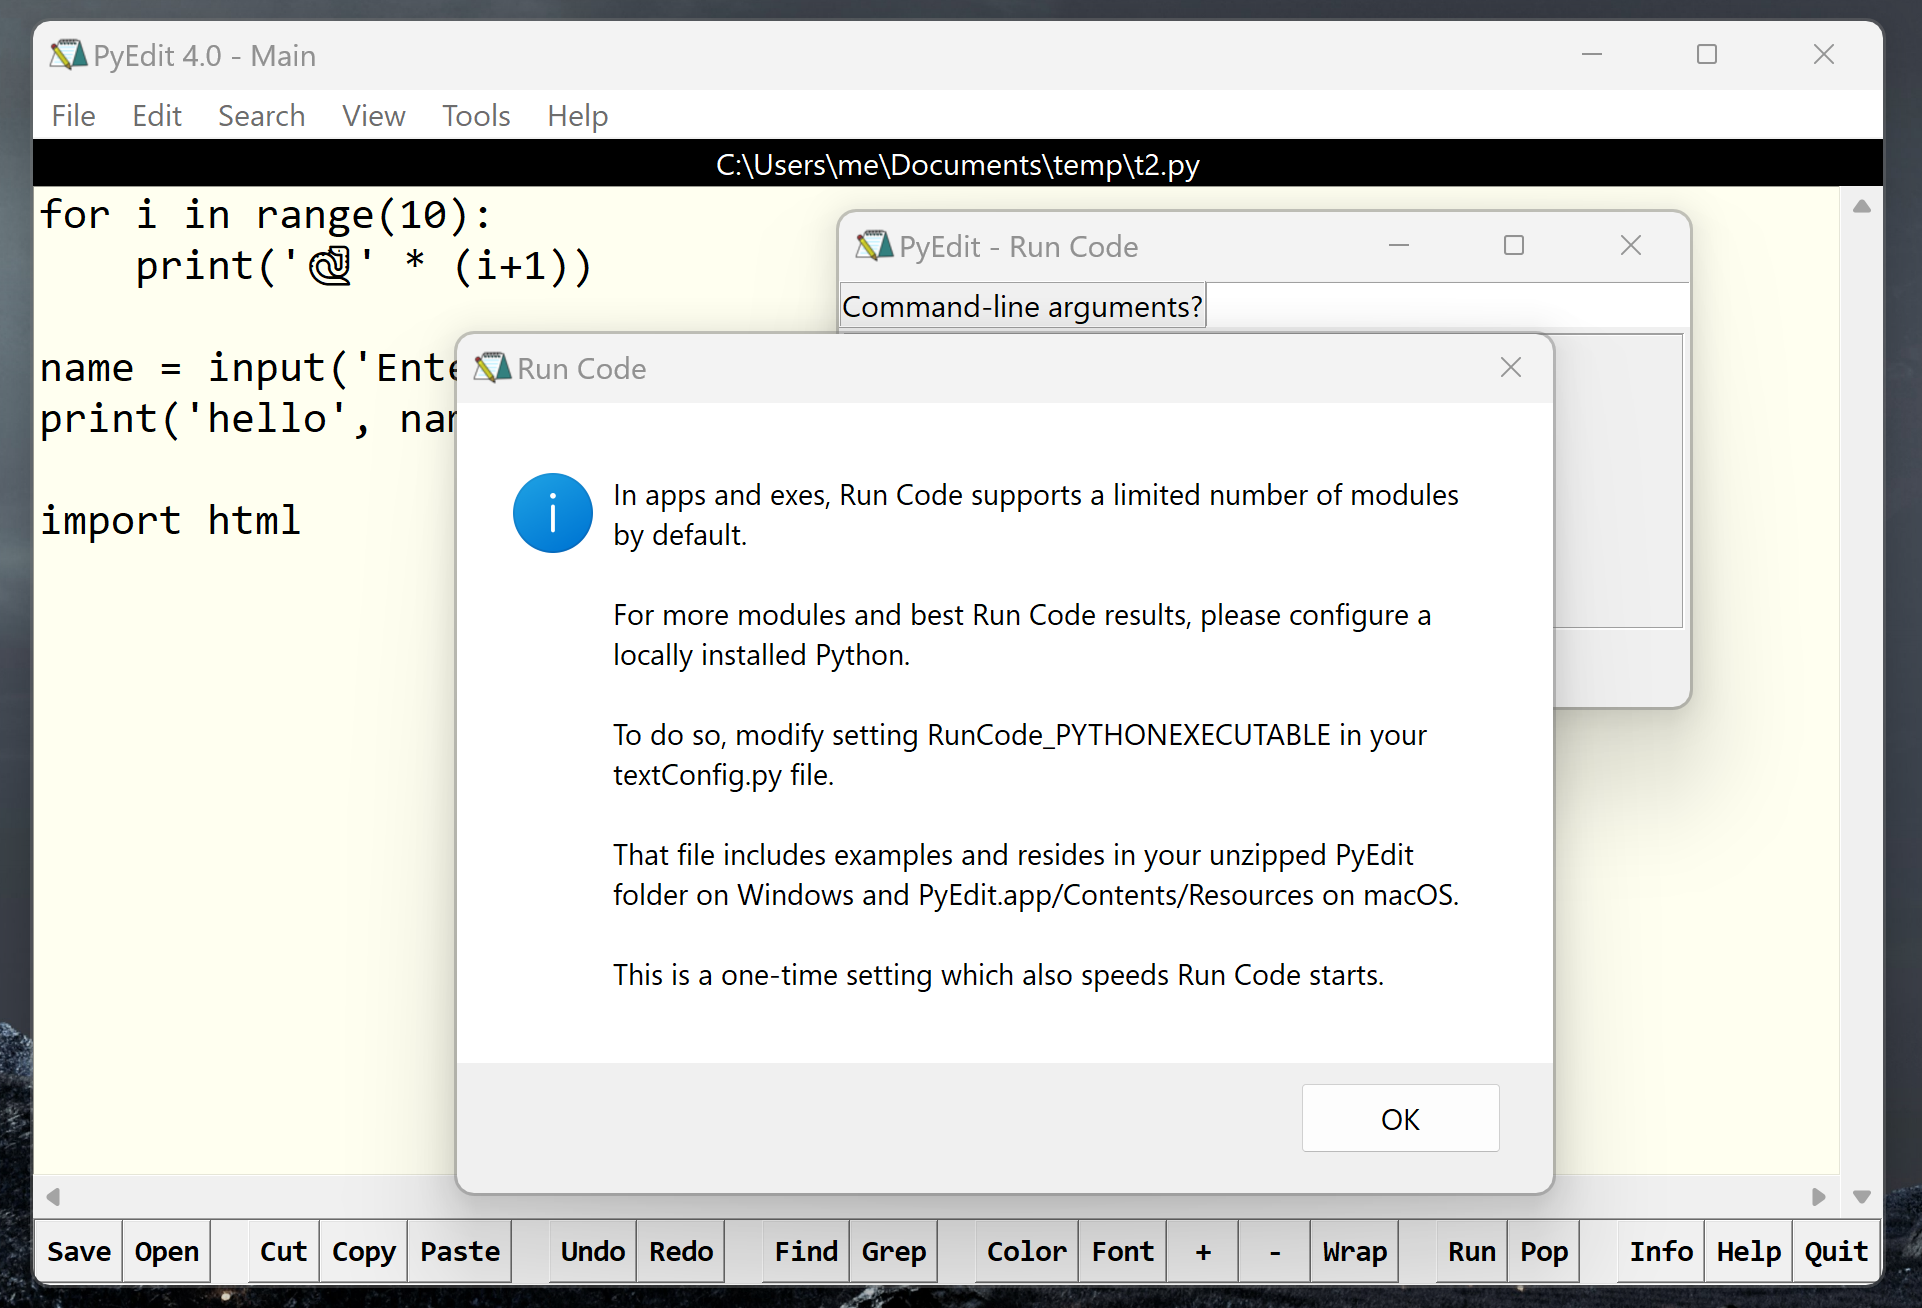The image size is (1922, 1308).
Task: Click the Paste toolbar button
Action: [x=460, y=1251]
